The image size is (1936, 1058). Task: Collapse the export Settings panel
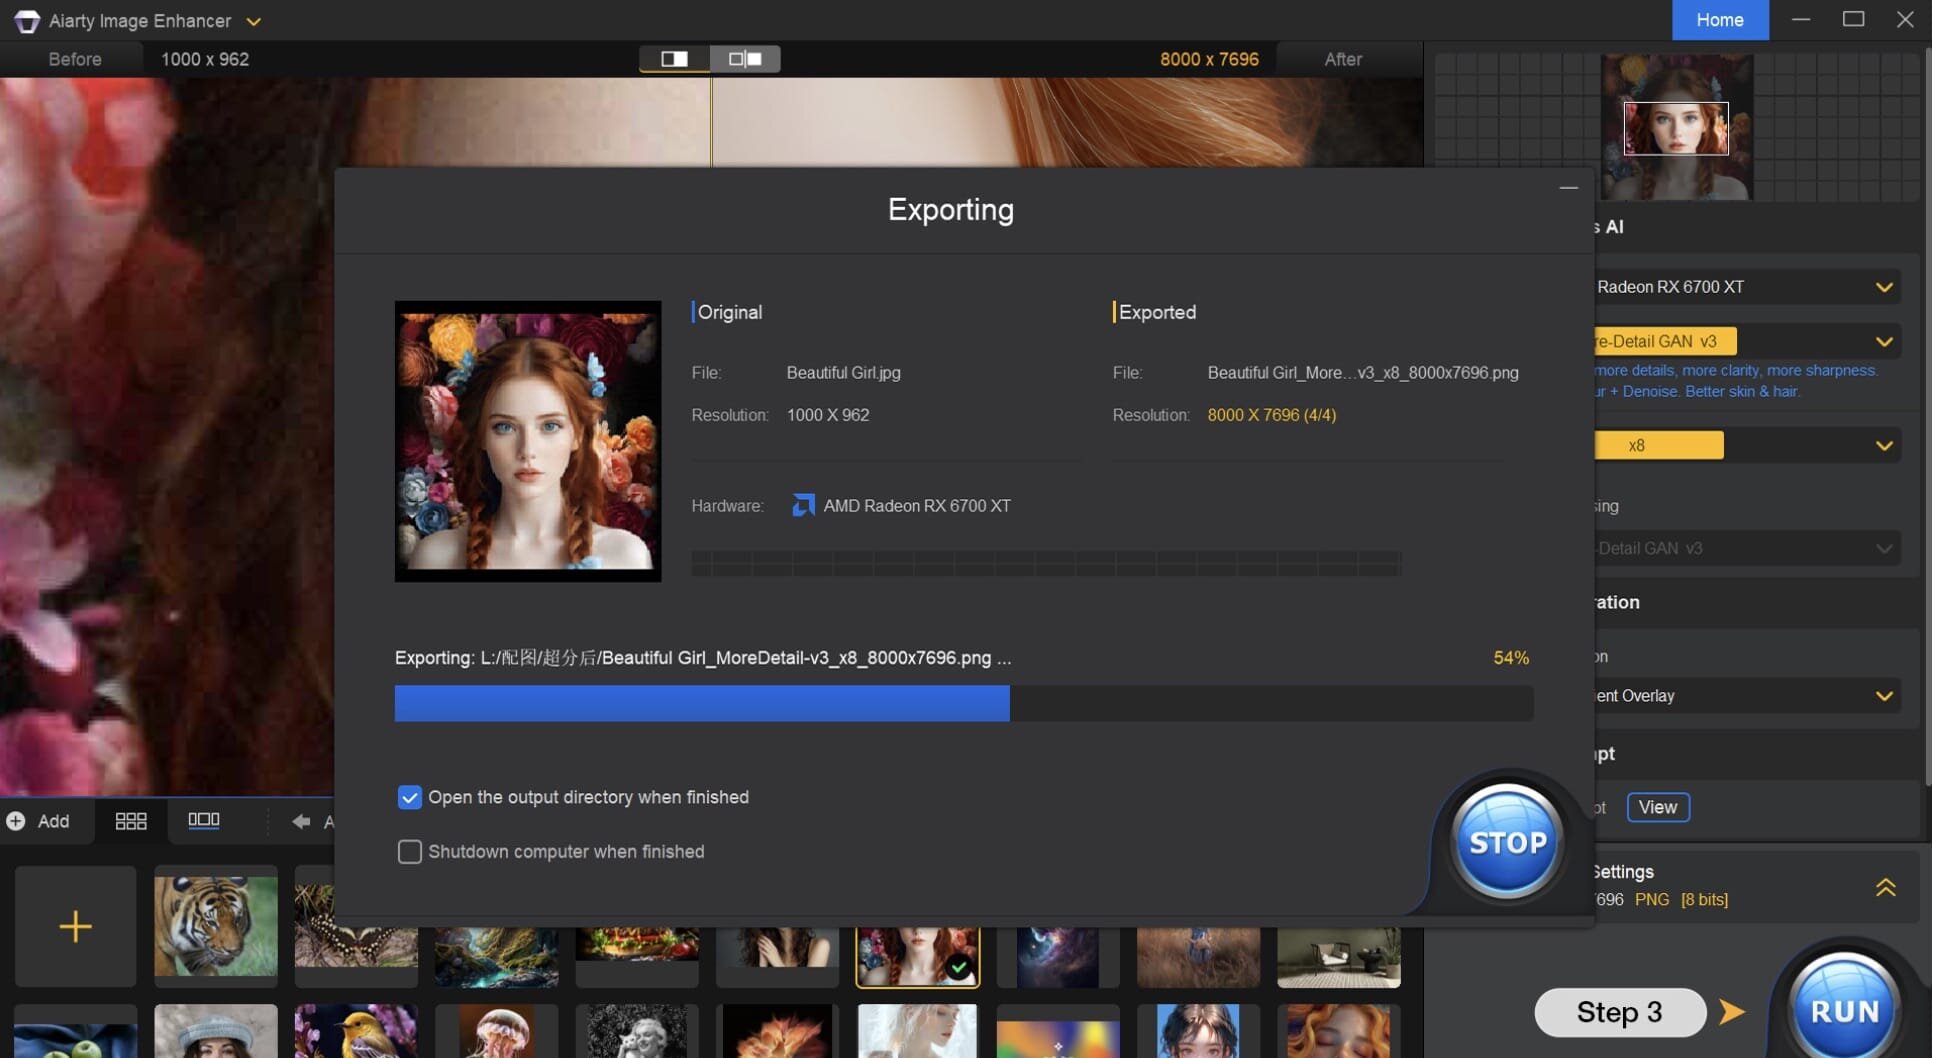[x=1885, y=887]
